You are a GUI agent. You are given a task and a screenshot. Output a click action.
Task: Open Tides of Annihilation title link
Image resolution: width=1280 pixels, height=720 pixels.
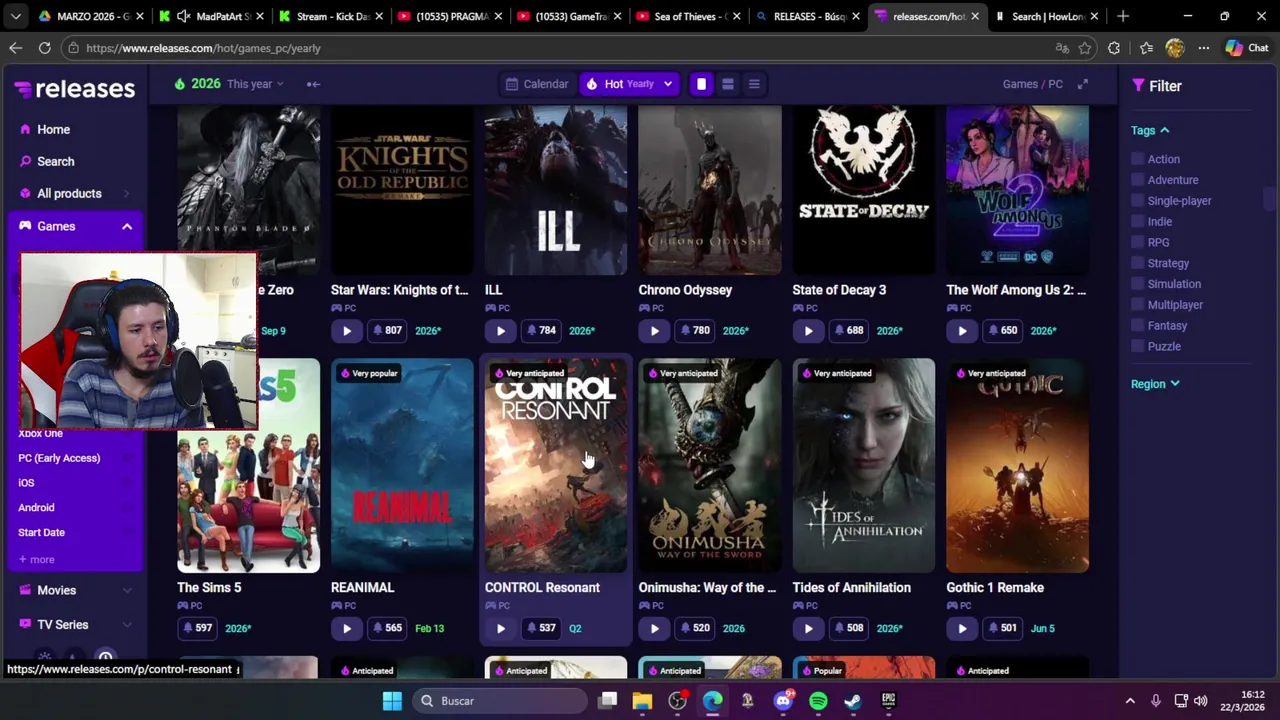pyautogui.click(x=851, y=588)
